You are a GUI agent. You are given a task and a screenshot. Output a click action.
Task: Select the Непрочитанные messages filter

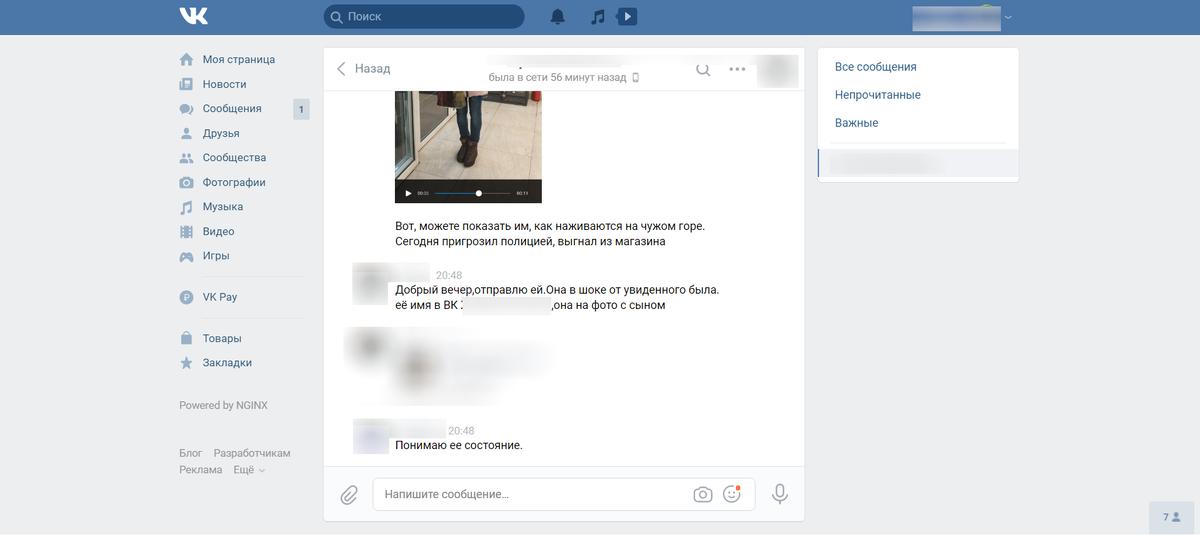(x=877, y=95)
